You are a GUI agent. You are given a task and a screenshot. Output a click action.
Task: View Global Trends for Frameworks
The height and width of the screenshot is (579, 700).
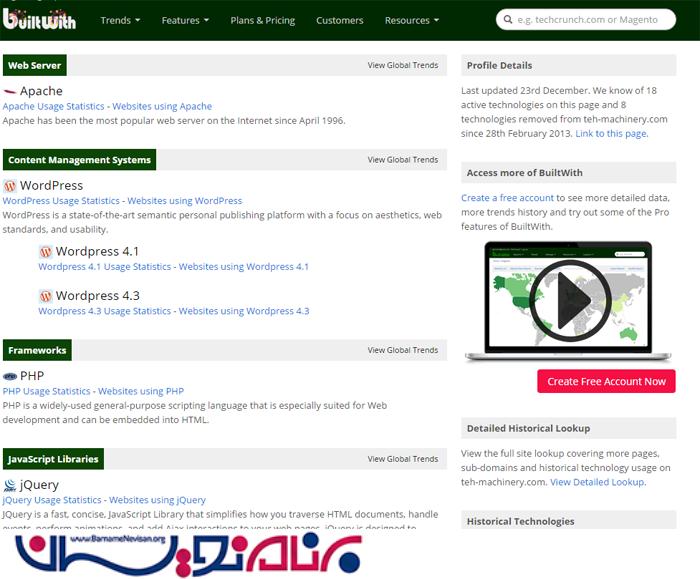point(403,350)
